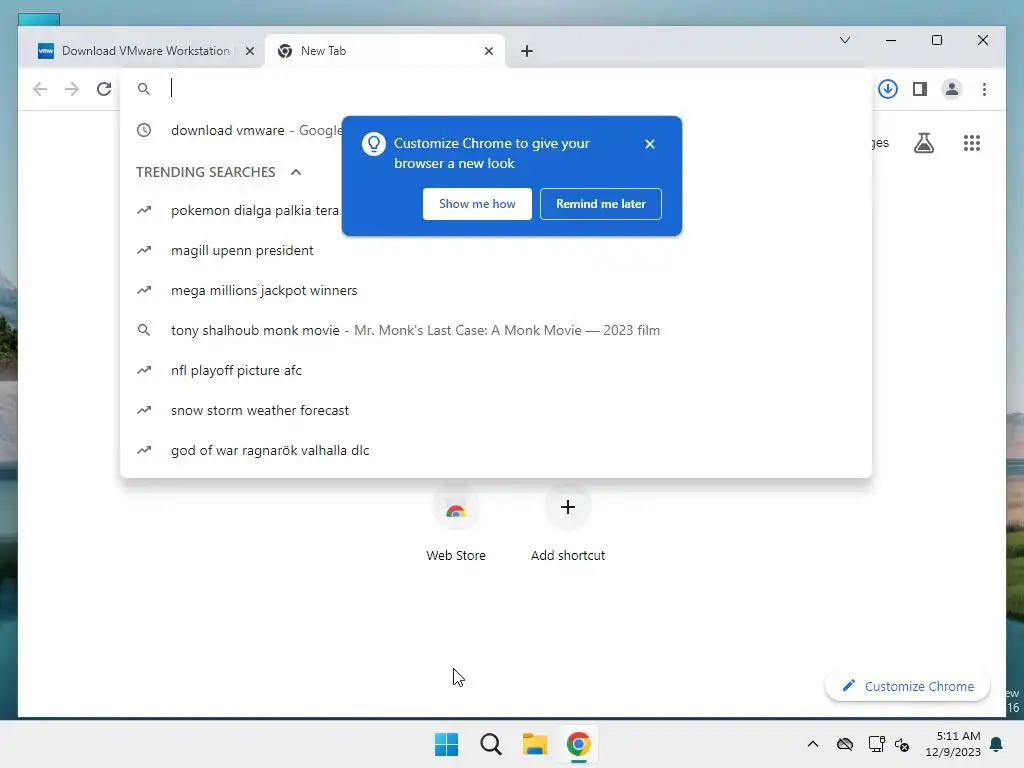Show hidden system tray icons

coord(812,744)
